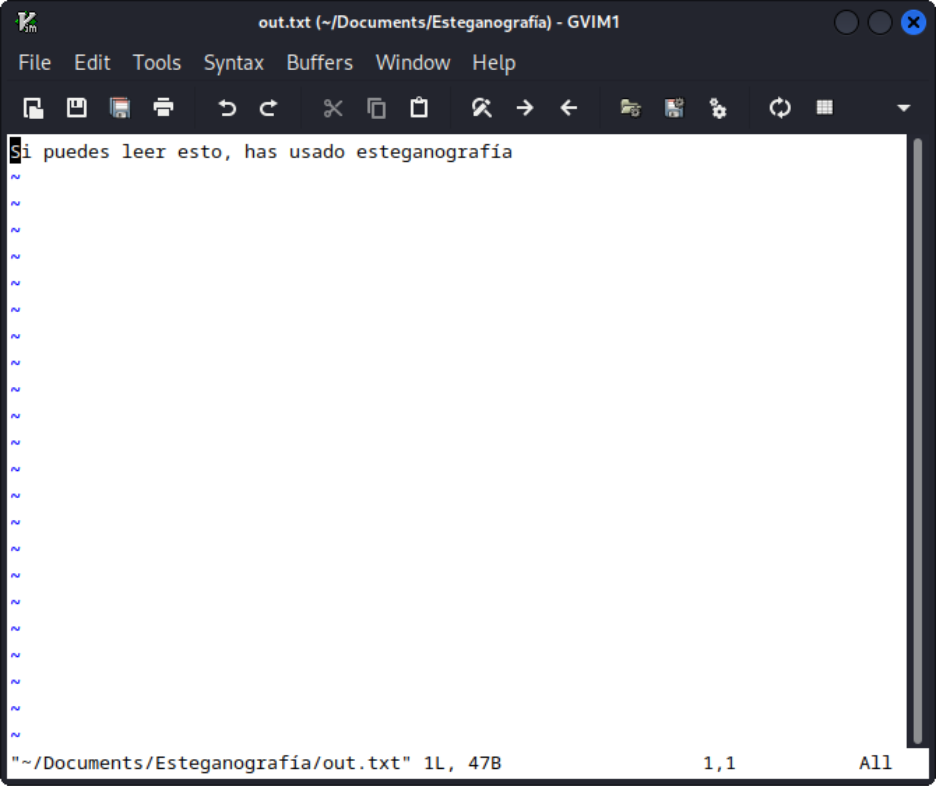936x786 pixels.
Task: Click the Save All files icon
Action: (120, 108)
